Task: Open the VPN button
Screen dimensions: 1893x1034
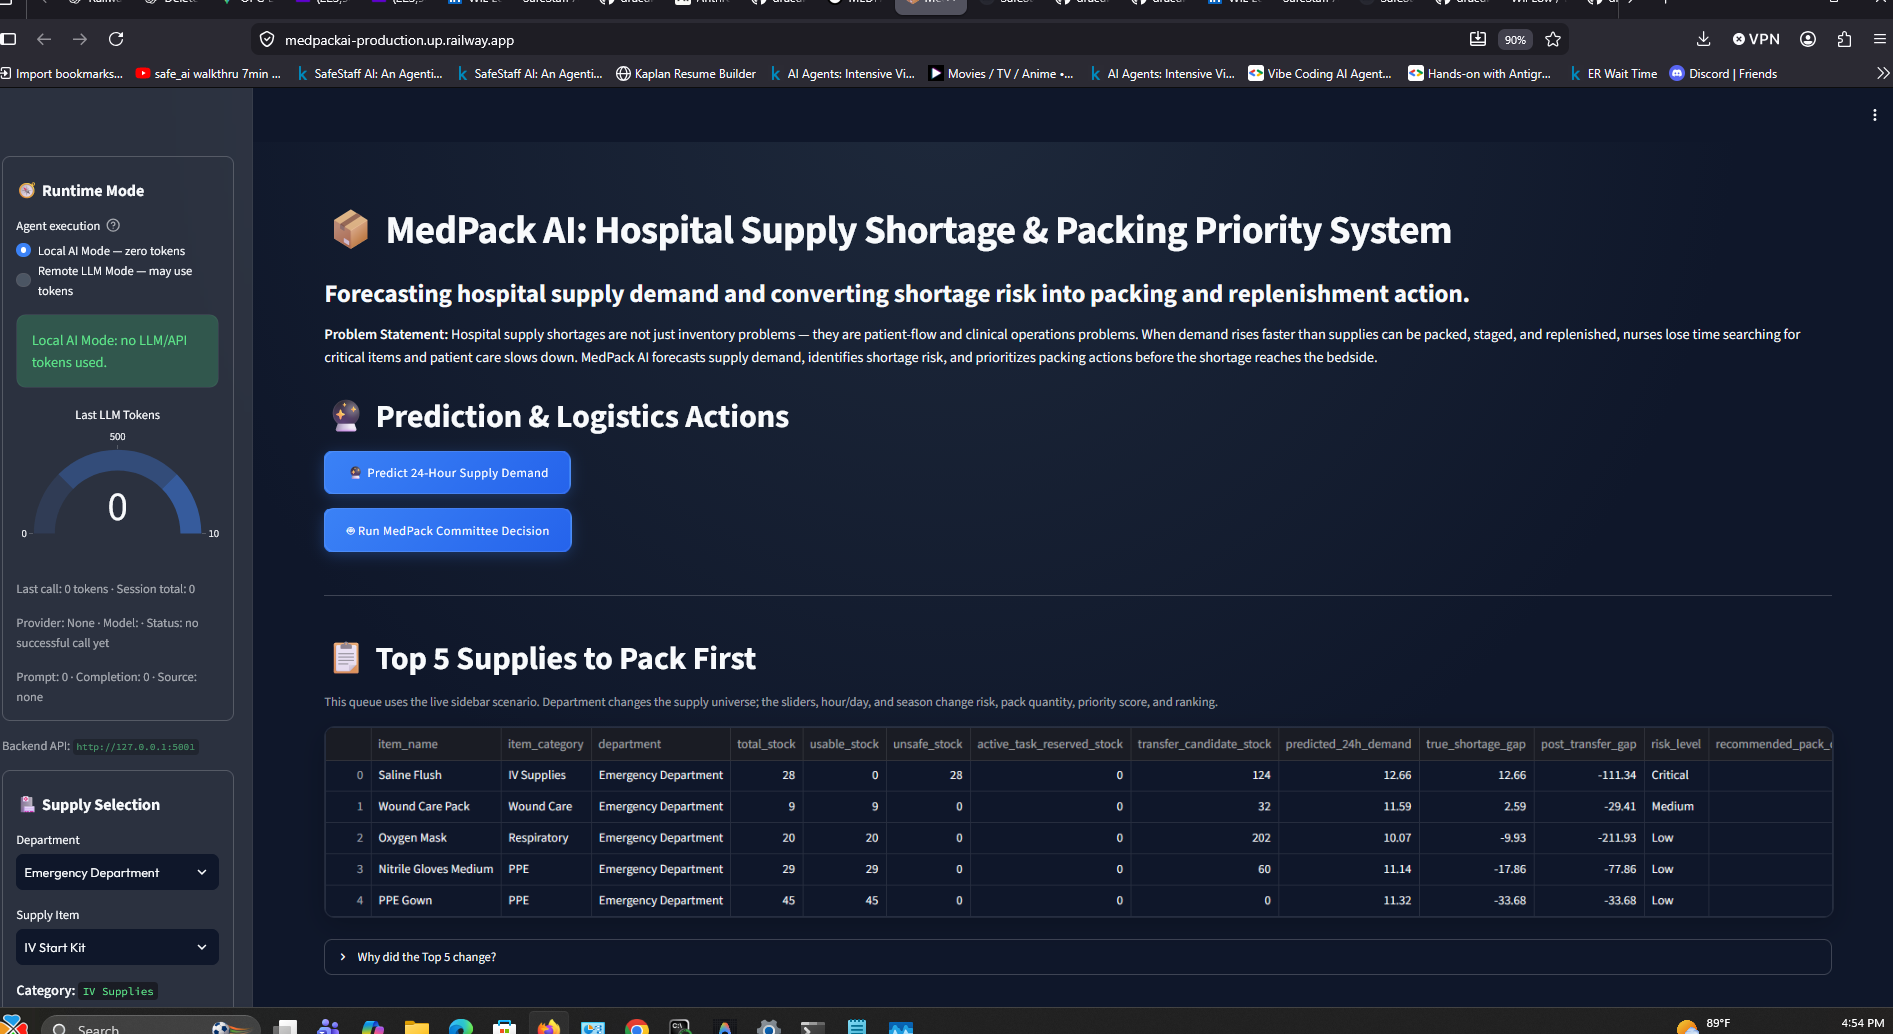Action: click(x=1756, y=39)
